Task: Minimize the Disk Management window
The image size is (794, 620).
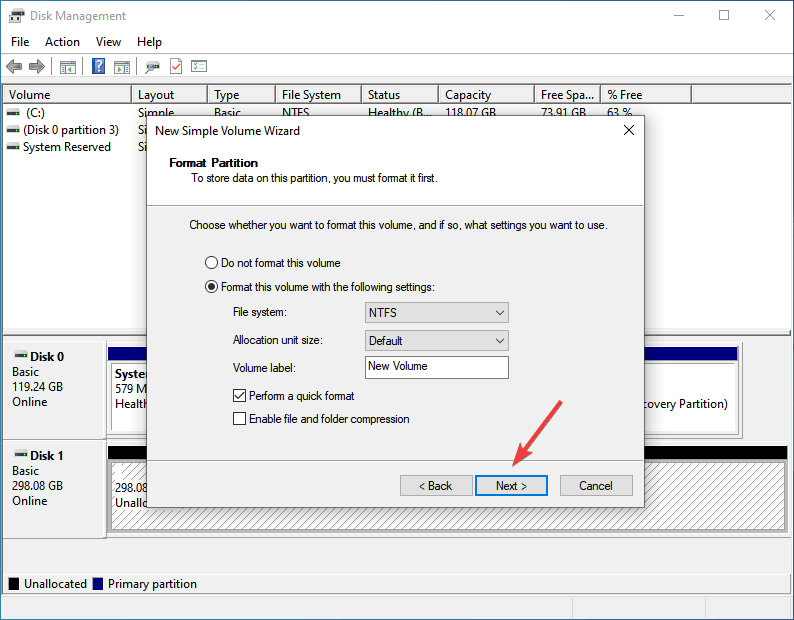Action: tap(679, 16)
